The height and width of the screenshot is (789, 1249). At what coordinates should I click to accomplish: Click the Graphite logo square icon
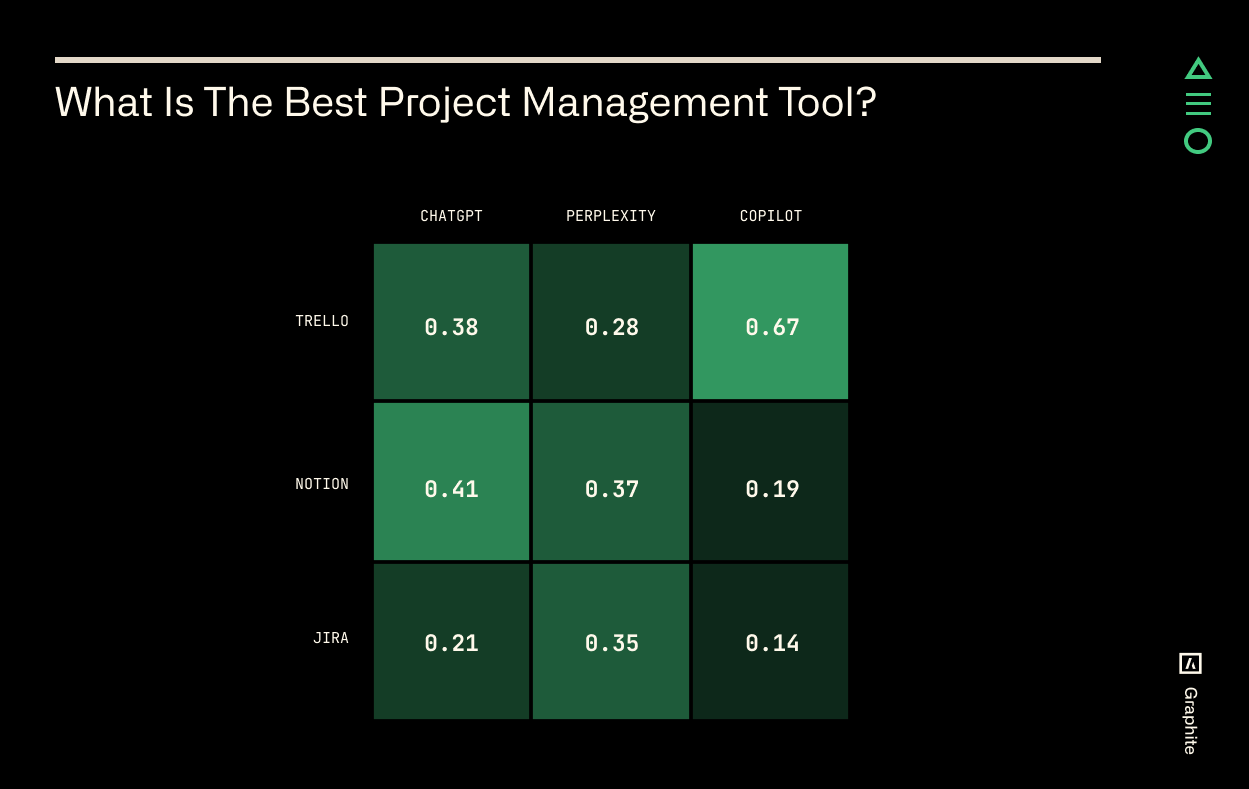(1190, 663)
